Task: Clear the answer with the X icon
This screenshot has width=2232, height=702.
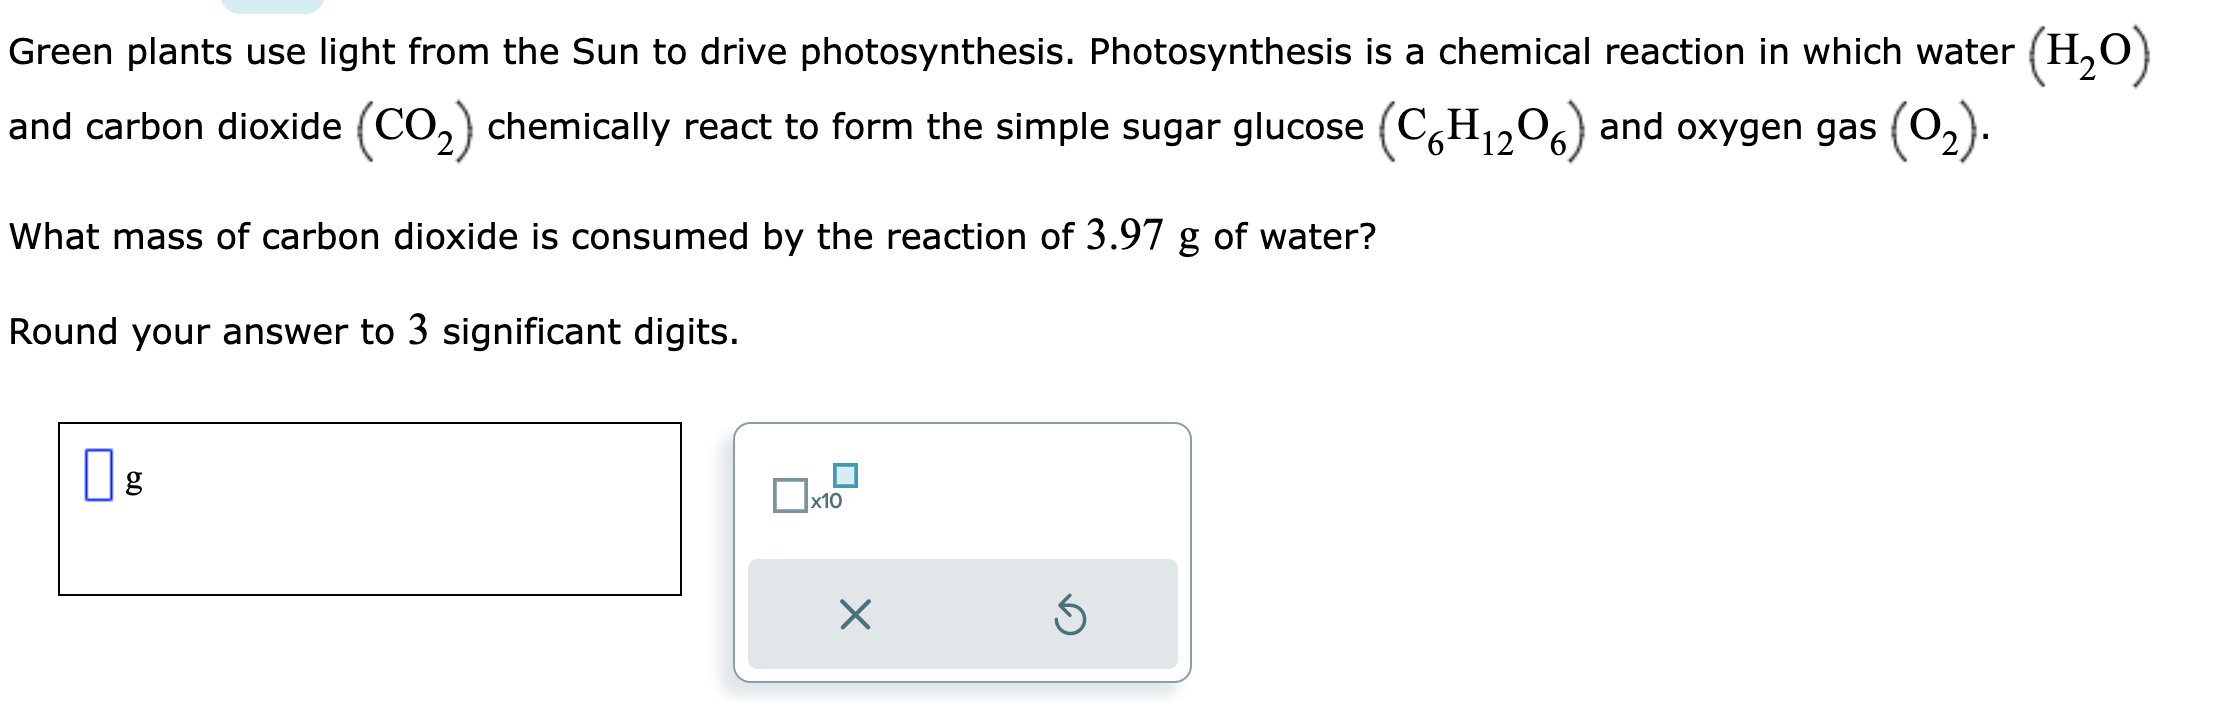Action: point(855,615)
